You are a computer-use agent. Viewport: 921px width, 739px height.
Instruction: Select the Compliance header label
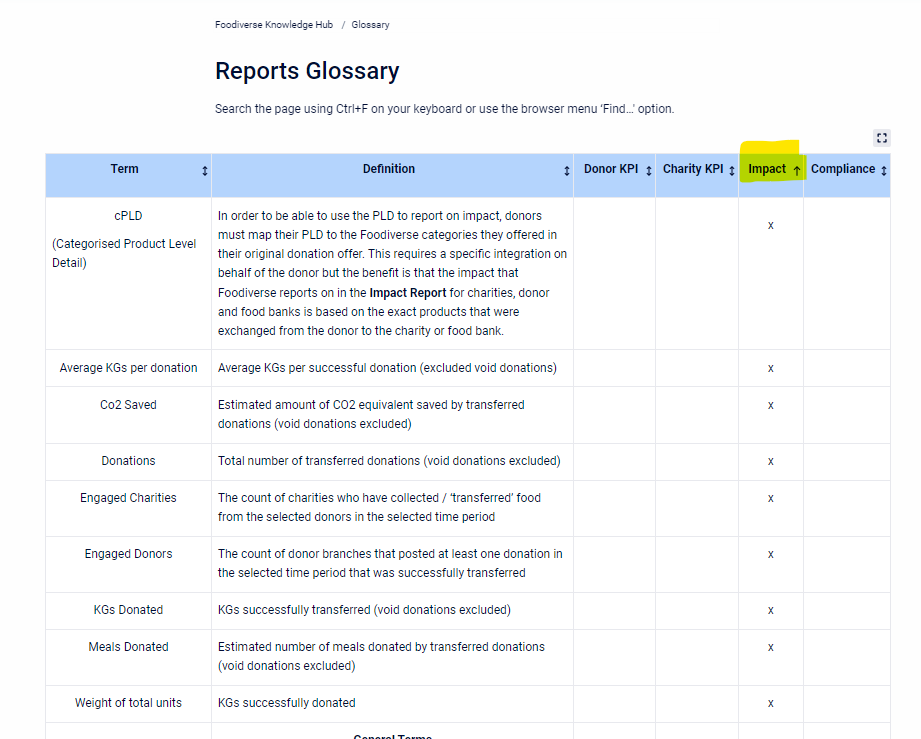coord(843,169)
